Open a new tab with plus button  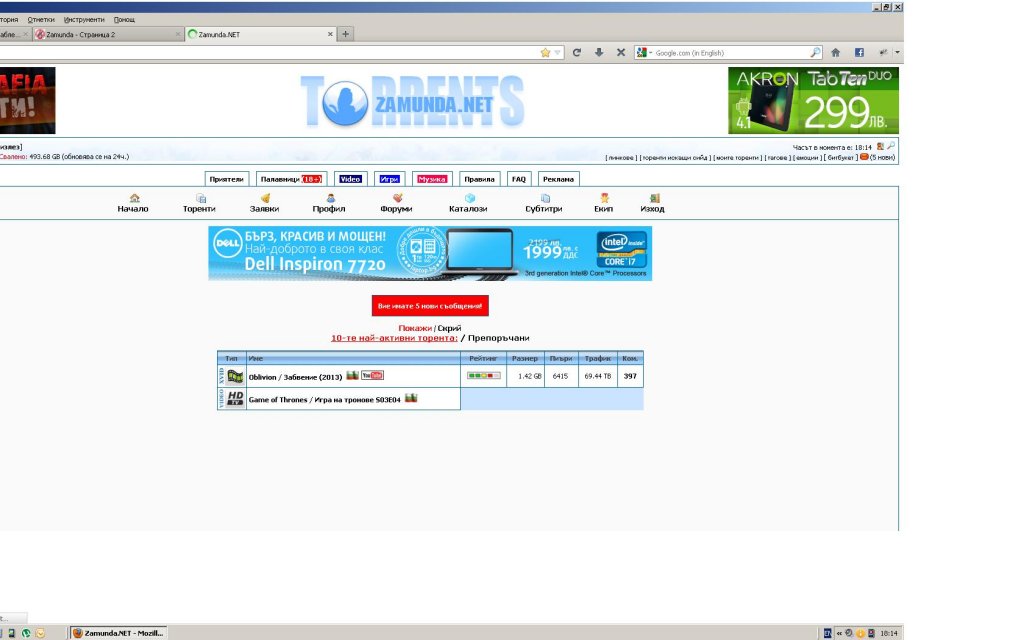point(345,34)
